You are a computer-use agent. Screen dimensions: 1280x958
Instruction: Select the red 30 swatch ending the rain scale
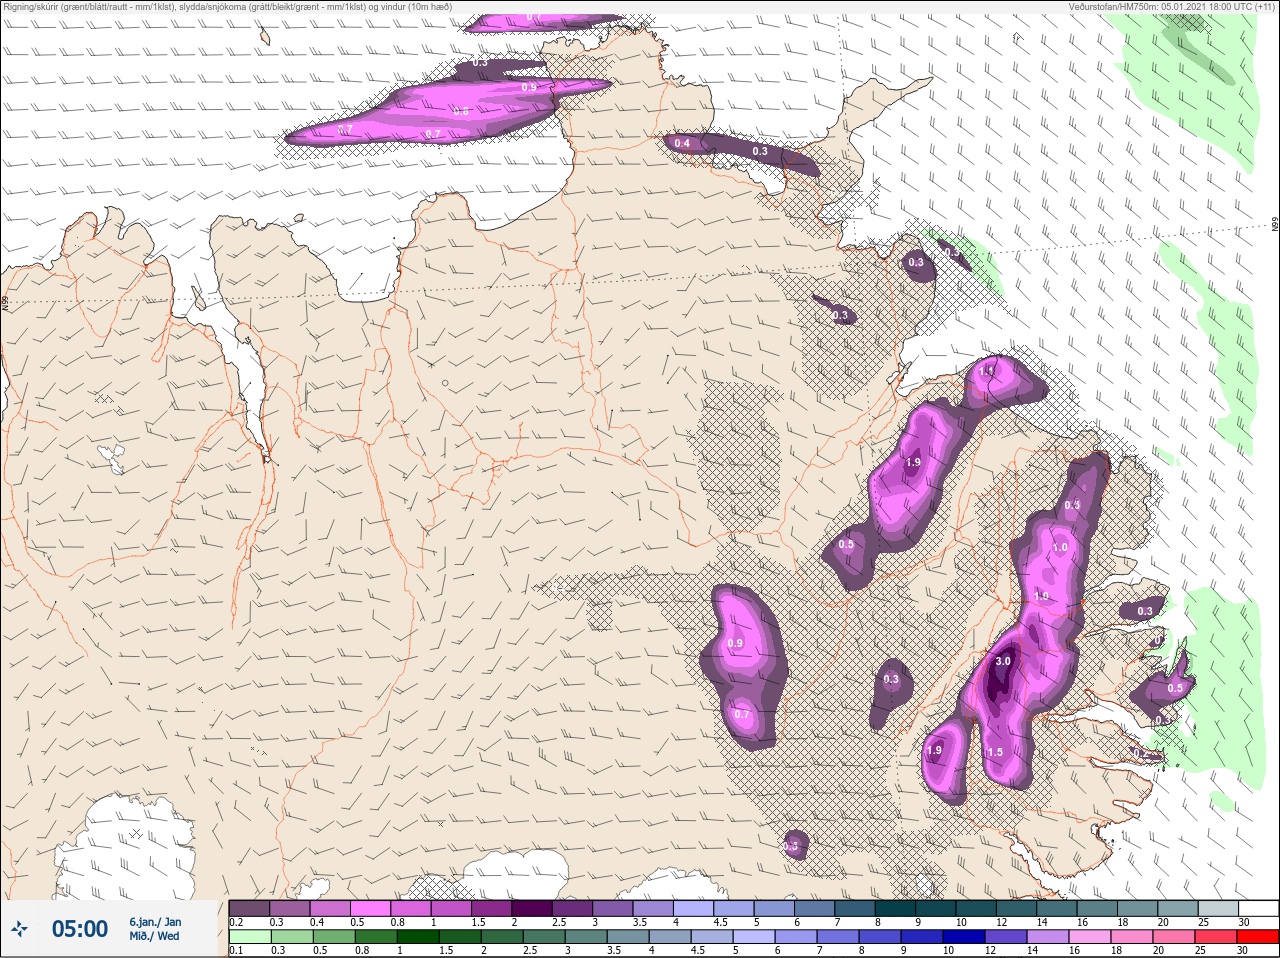coord(1258,937)
